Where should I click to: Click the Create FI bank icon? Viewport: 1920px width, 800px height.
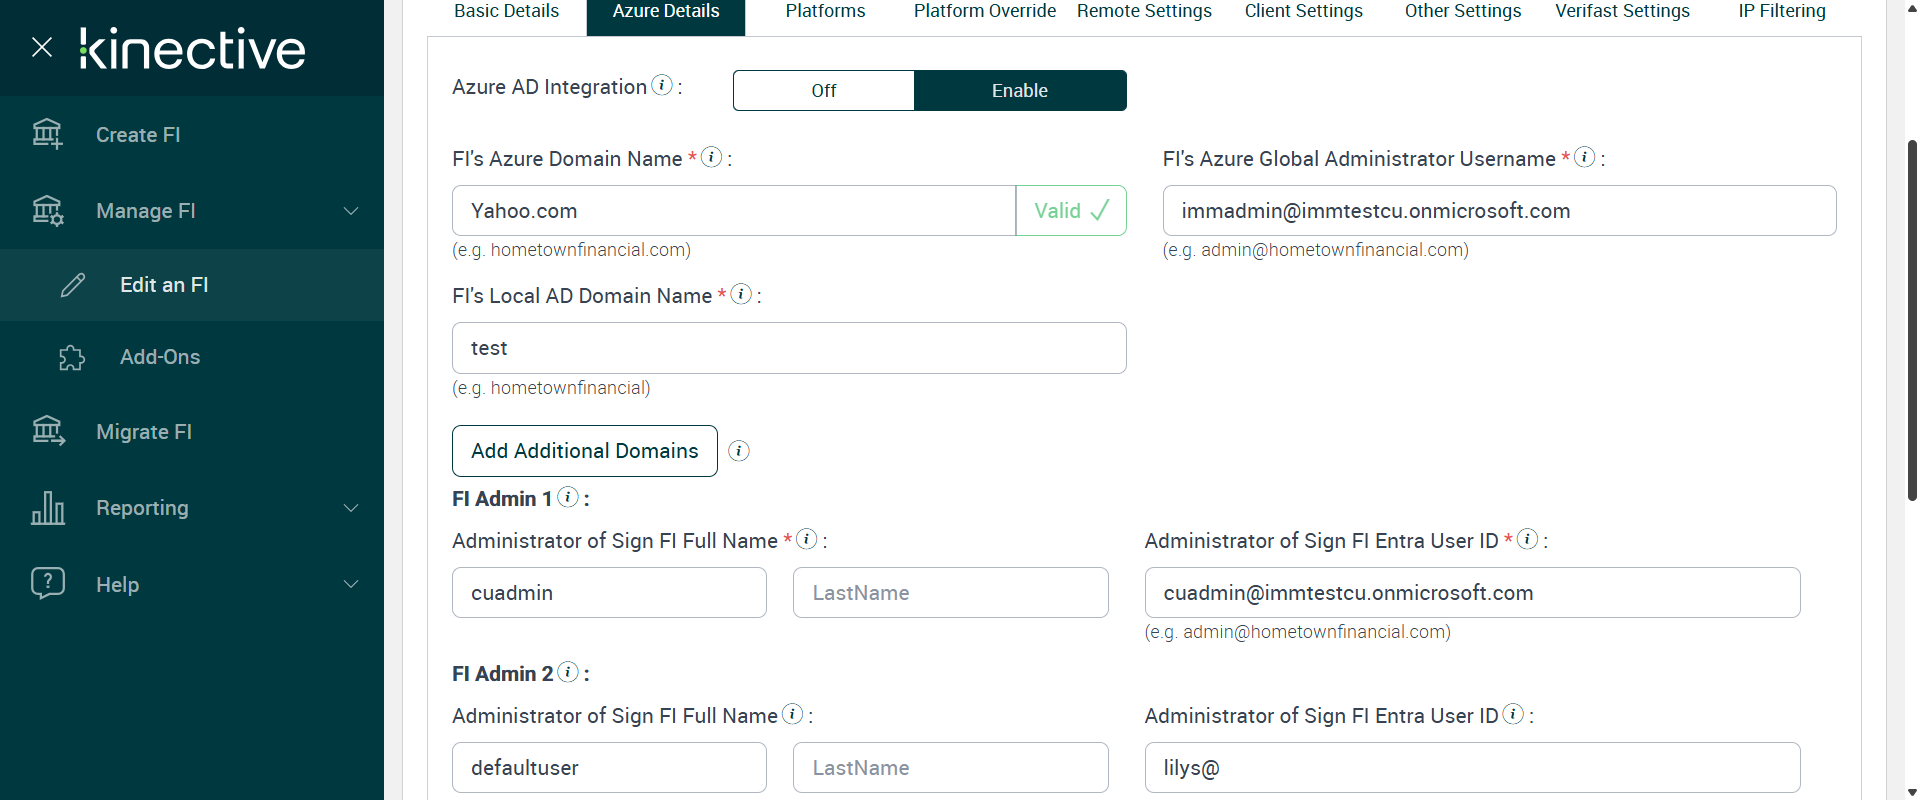pyautogui.click(x=47, y=134)
